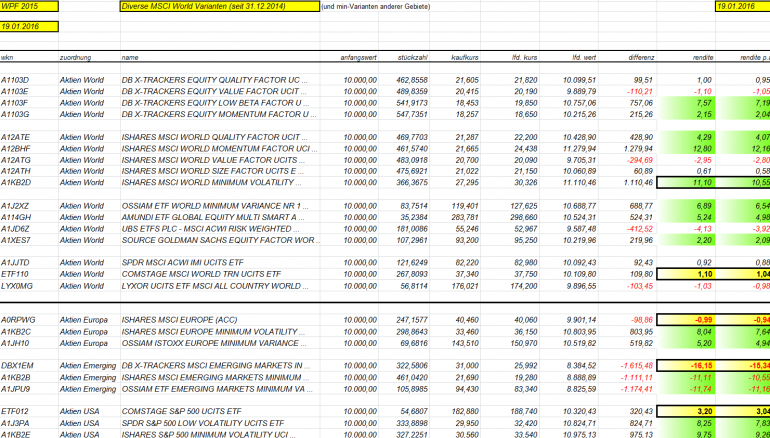This screenshot has height=438, width=770.
Task: Select the current value cell 11.279,94
Action: [569, 148]
